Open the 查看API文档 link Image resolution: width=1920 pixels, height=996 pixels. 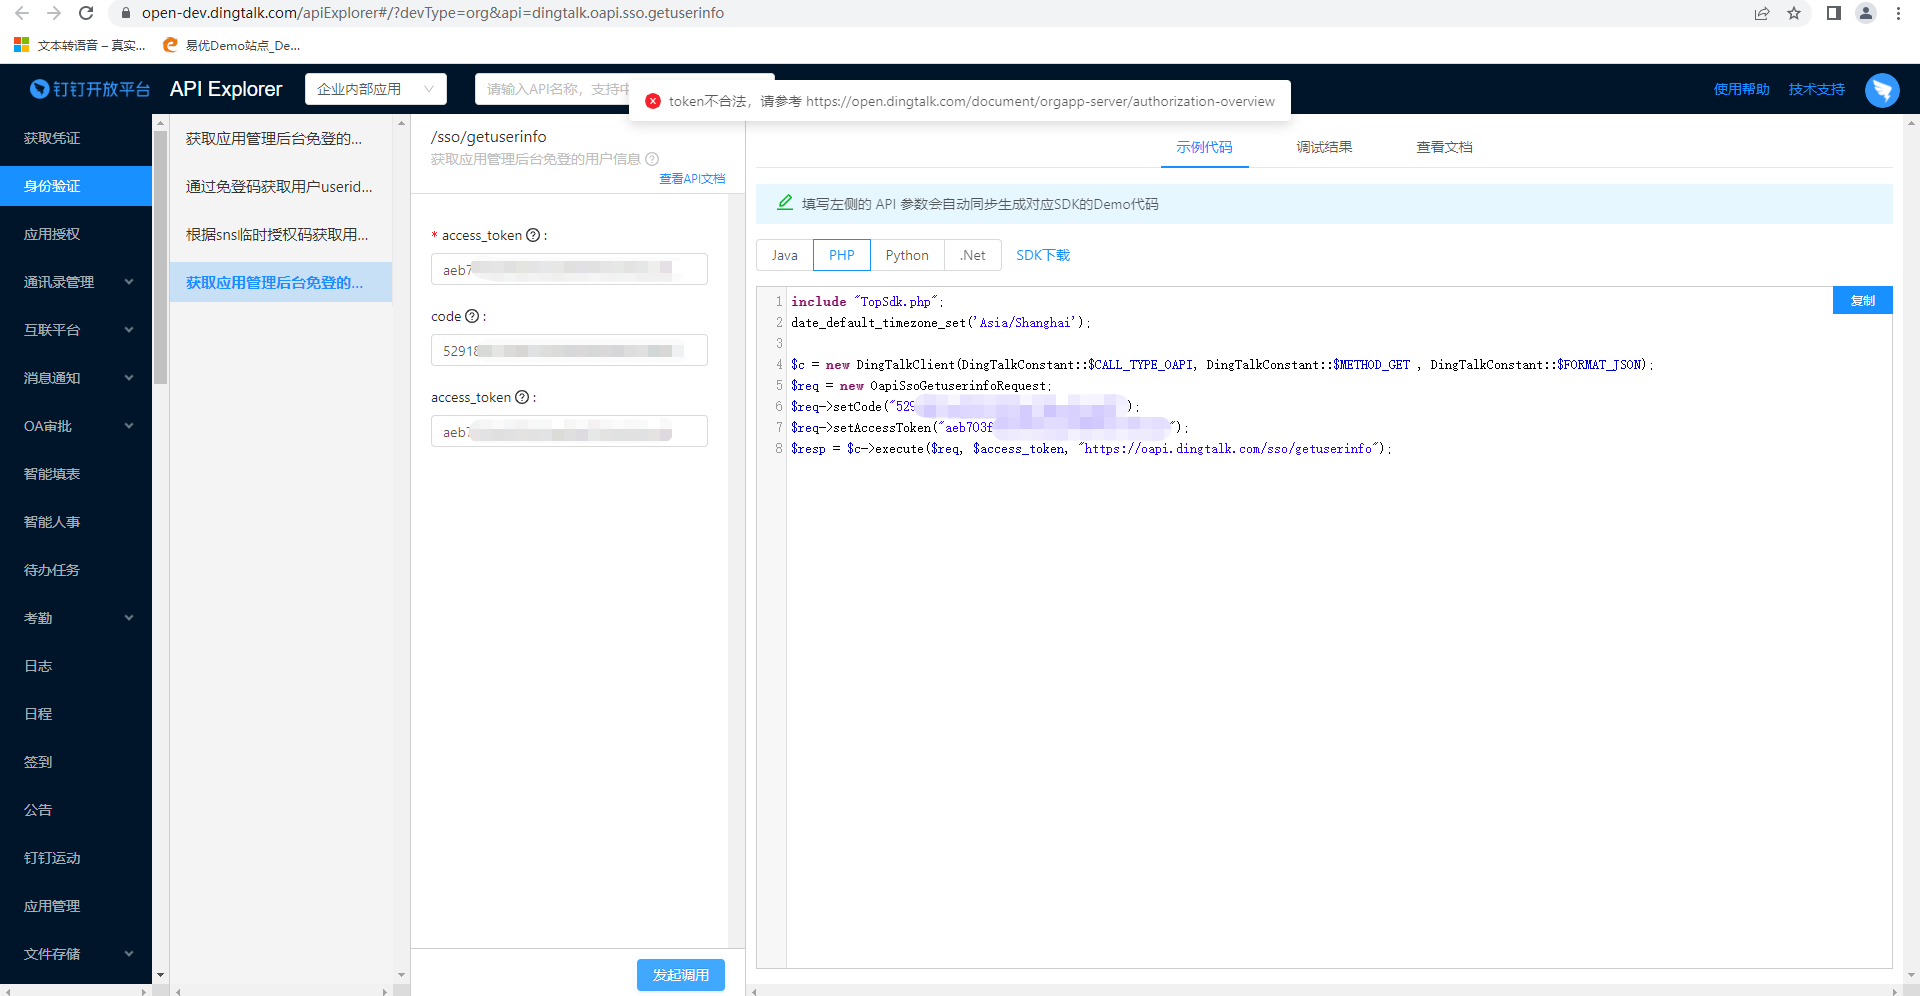click(692, 179)
